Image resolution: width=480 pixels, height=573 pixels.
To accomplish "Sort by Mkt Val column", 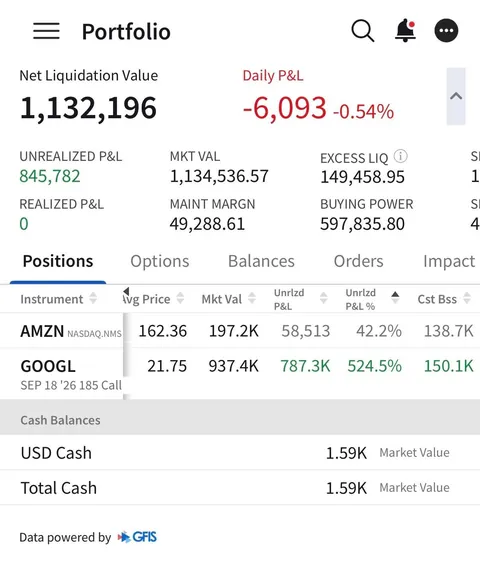I will pos(228,299).
